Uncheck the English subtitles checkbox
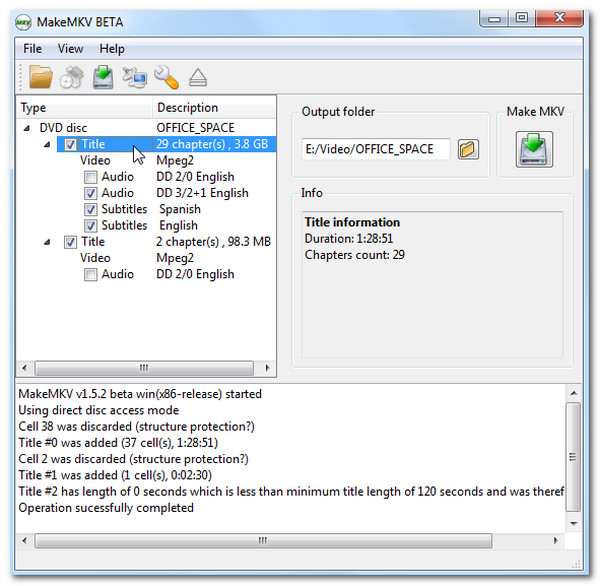Image resolution: width=600 pixels, height=586 pixels. (x=90, y=225)
